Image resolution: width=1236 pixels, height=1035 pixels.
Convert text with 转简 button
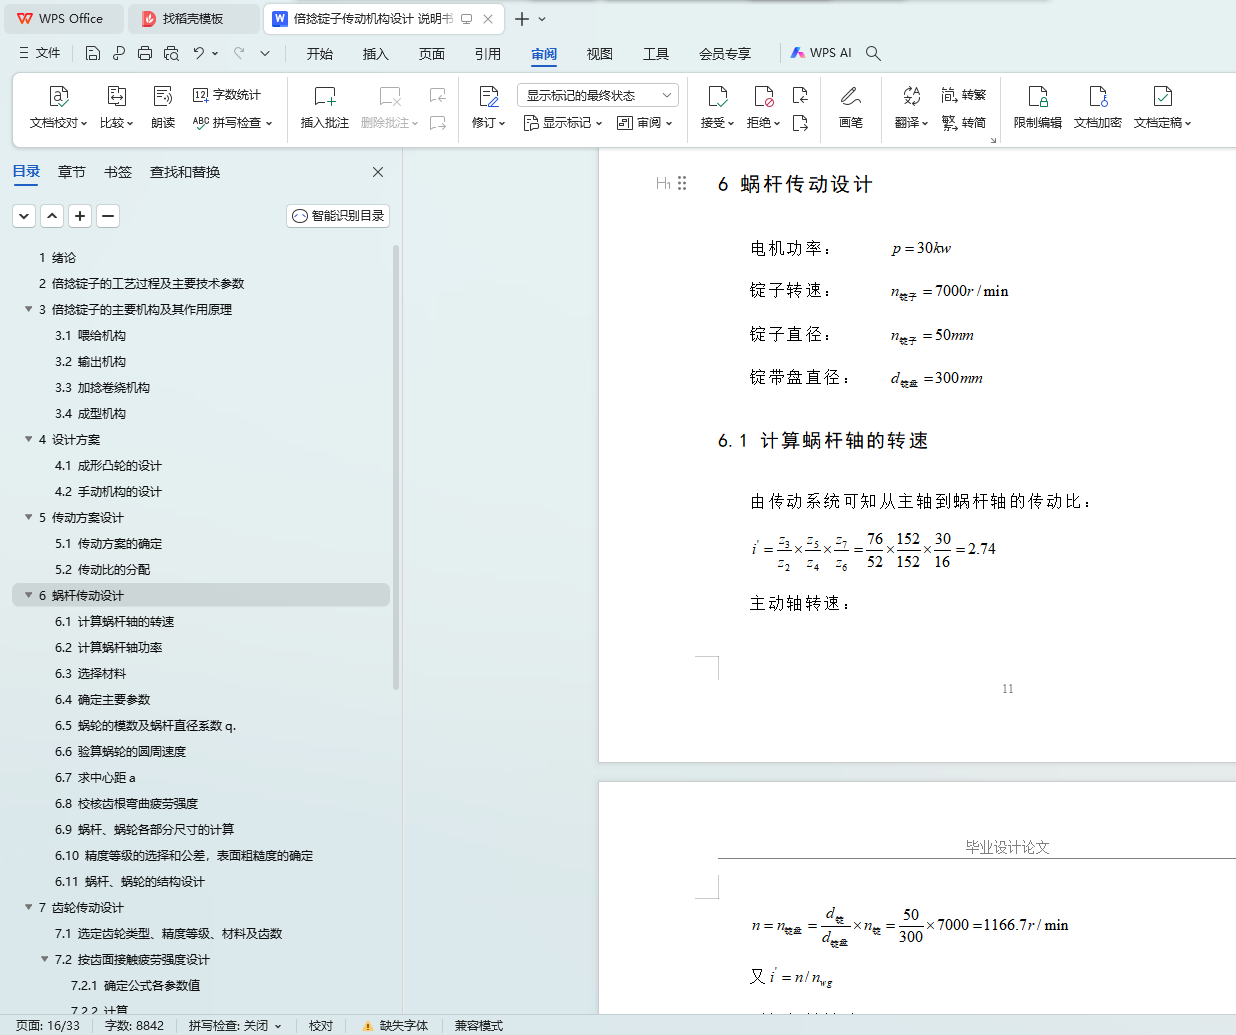[964, 123]
